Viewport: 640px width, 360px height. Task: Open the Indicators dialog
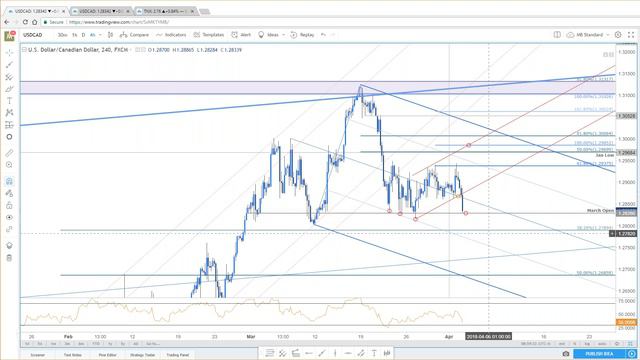tap(171, 35)
